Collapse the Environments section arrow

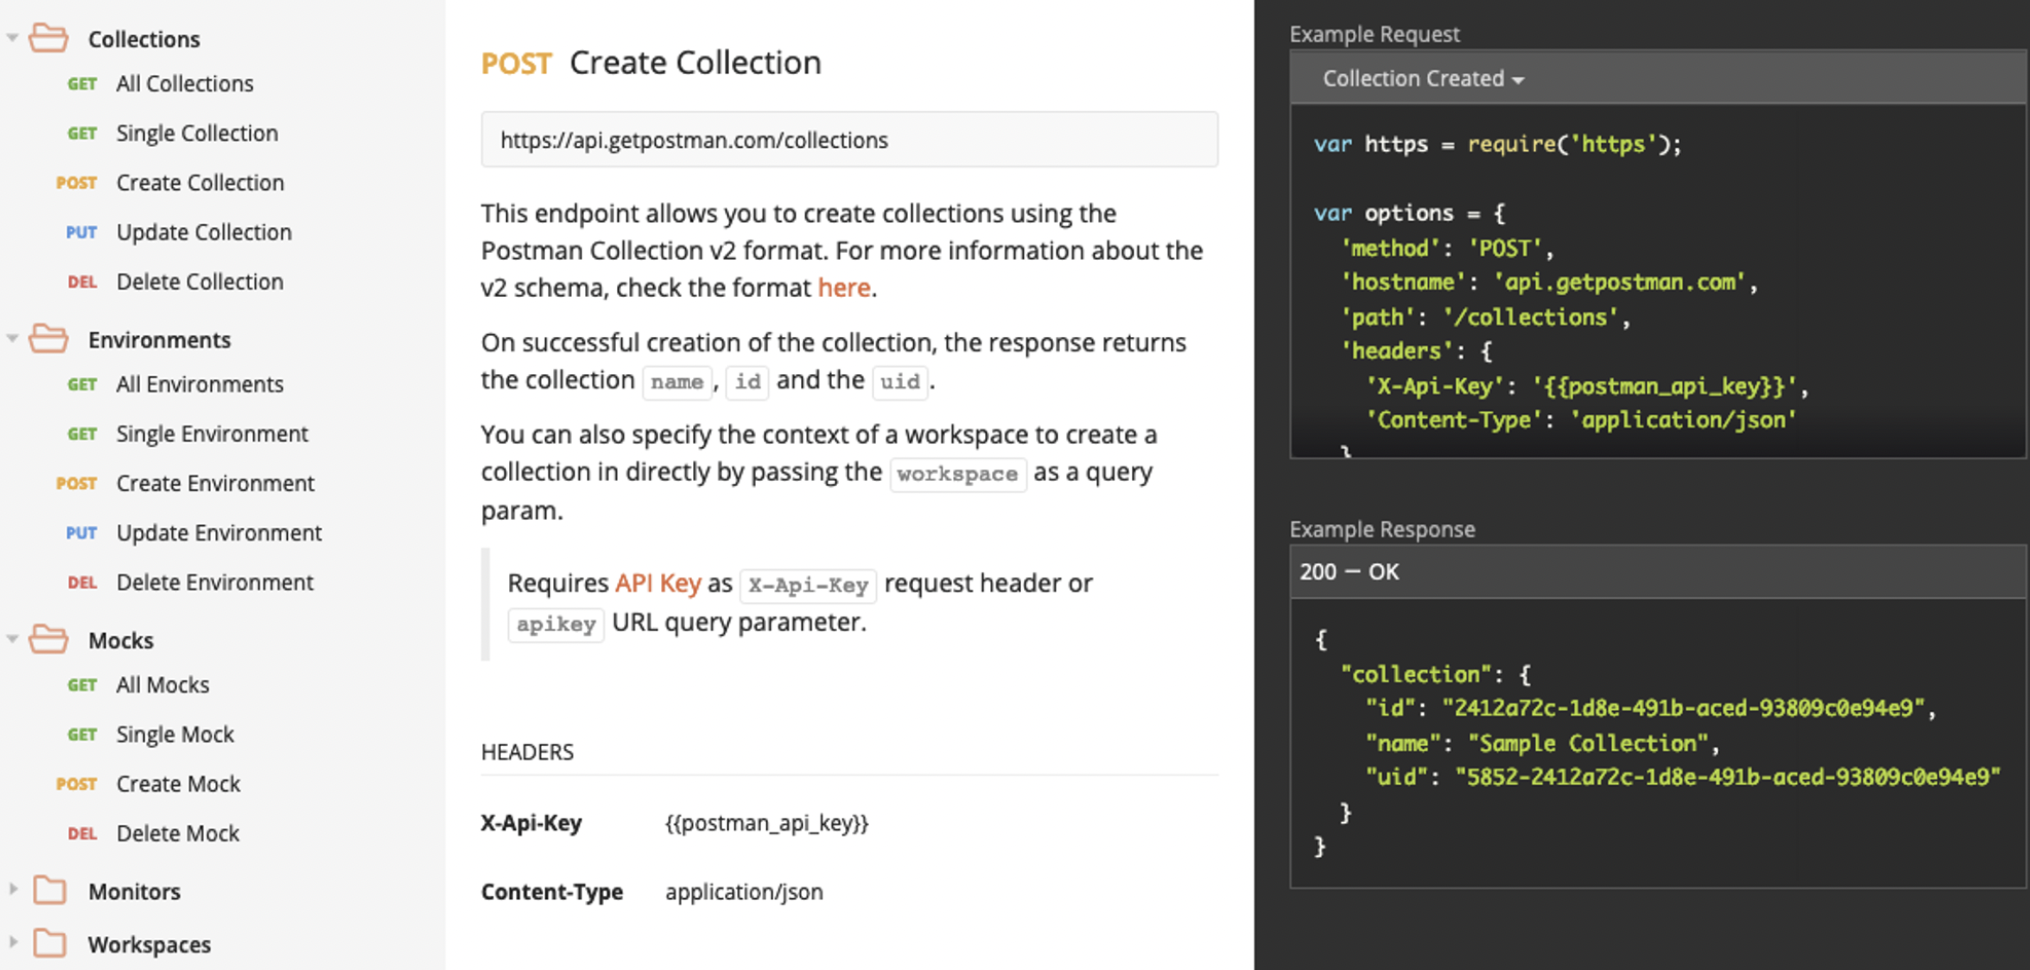[x=13, y=339]
